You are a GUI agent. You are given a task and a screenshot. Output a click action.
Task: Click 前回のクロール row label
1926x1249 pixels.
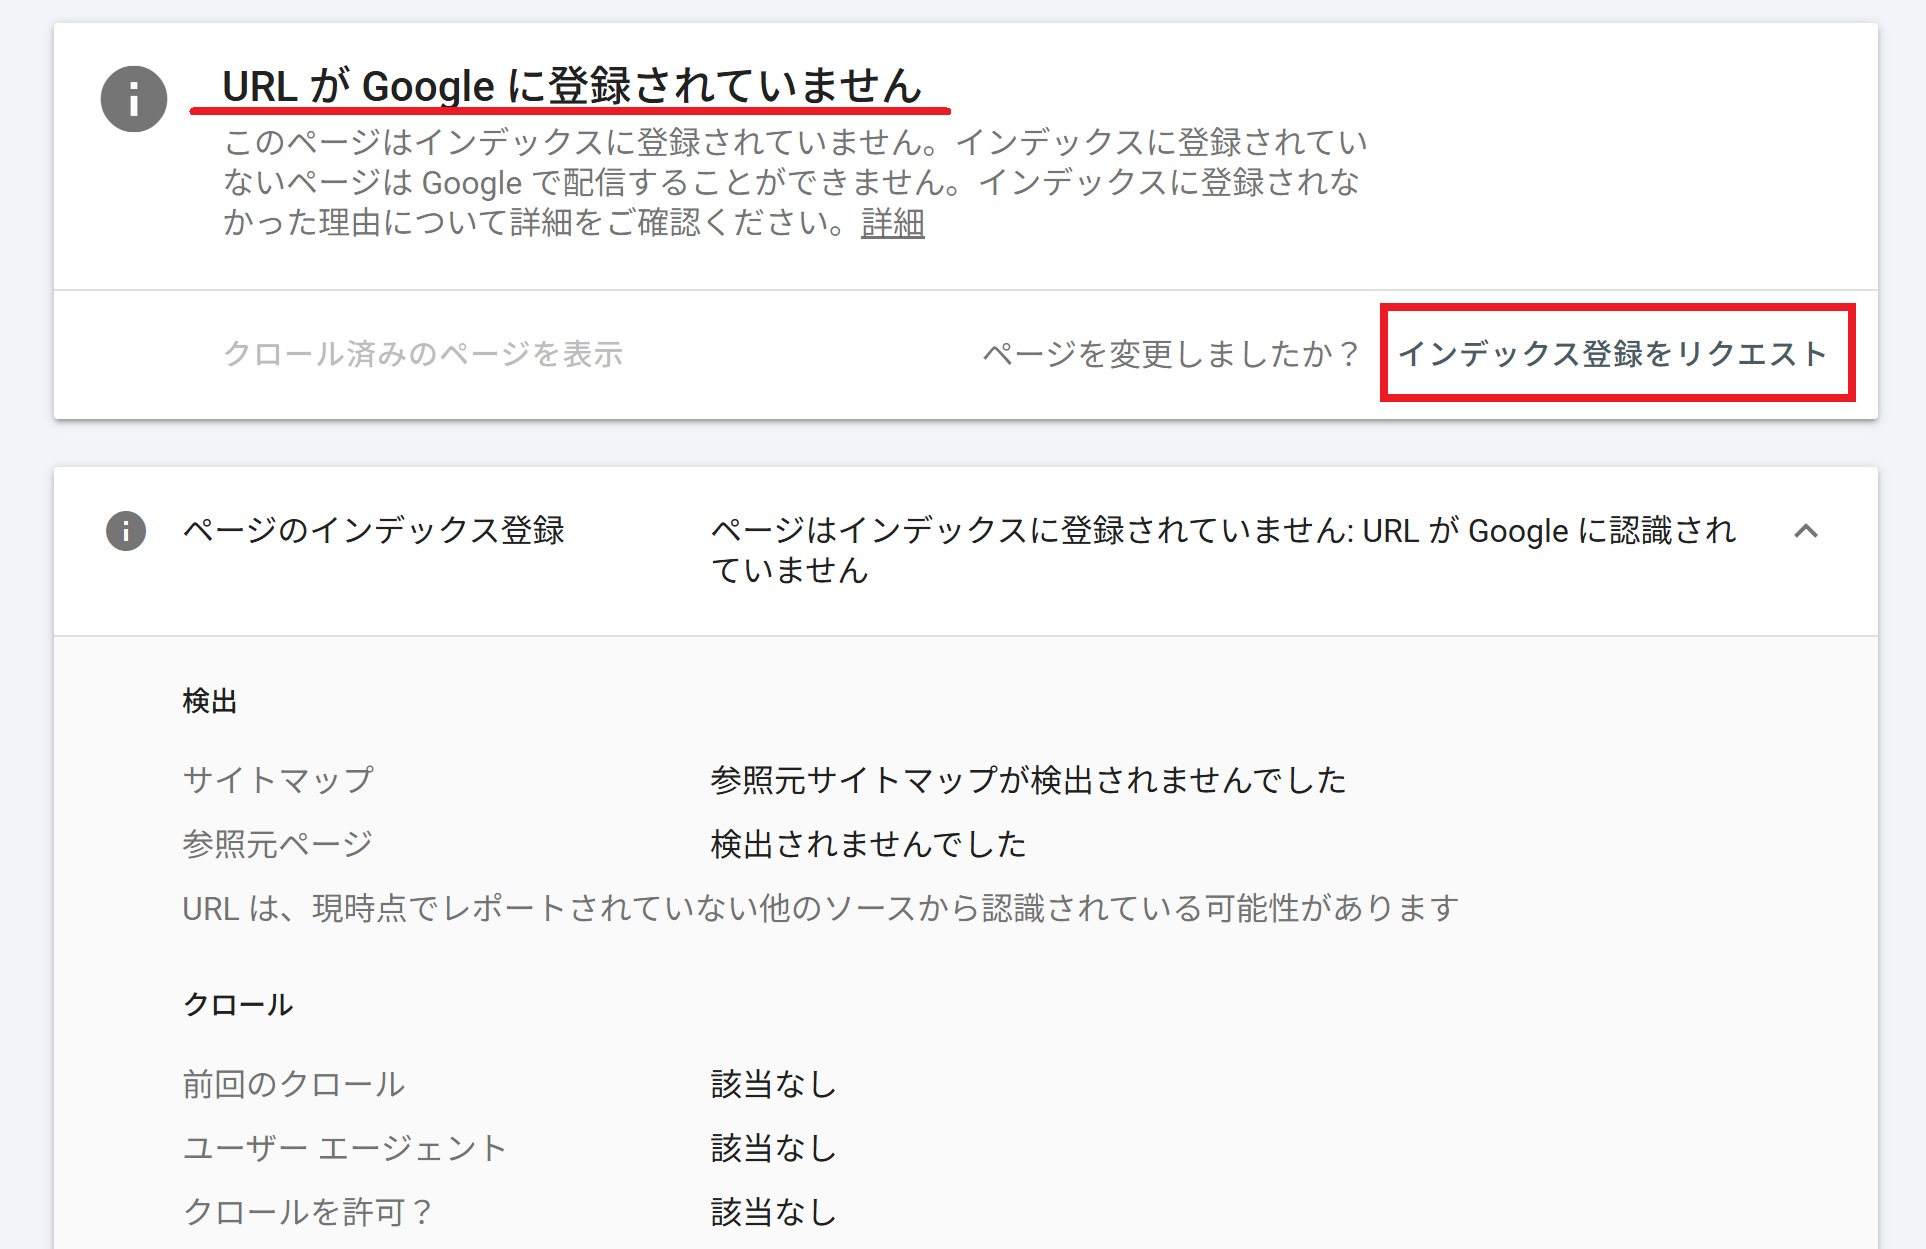click(293, 1084)
